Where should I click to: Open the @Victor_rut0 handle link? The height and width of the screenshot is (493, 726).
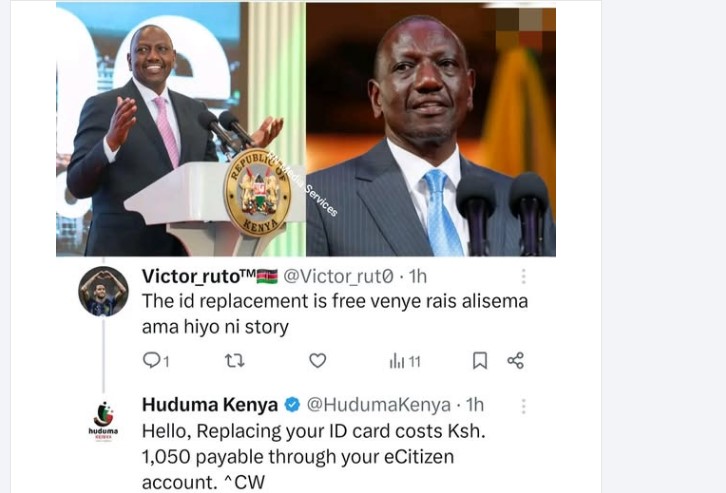coord(338,276)
